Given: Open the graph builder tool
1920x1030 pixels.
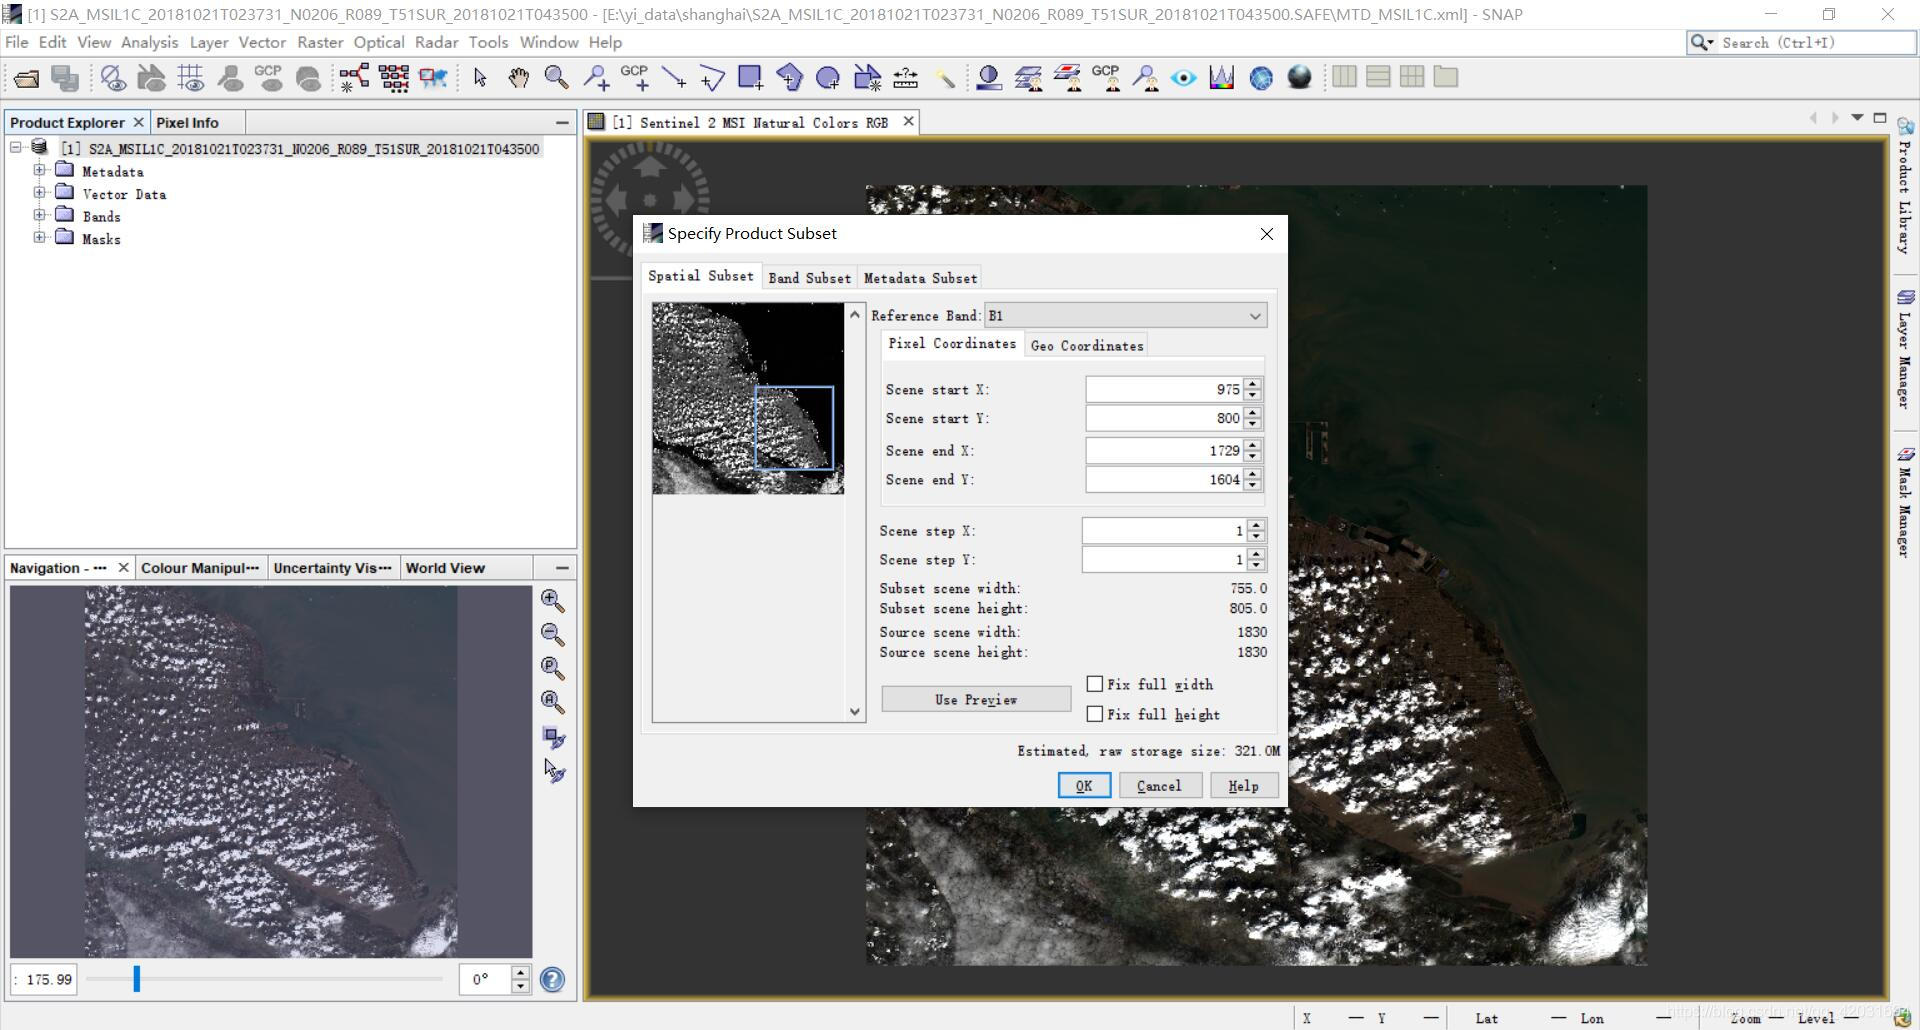Looking at the screenshot, I should tap(354, 78).
